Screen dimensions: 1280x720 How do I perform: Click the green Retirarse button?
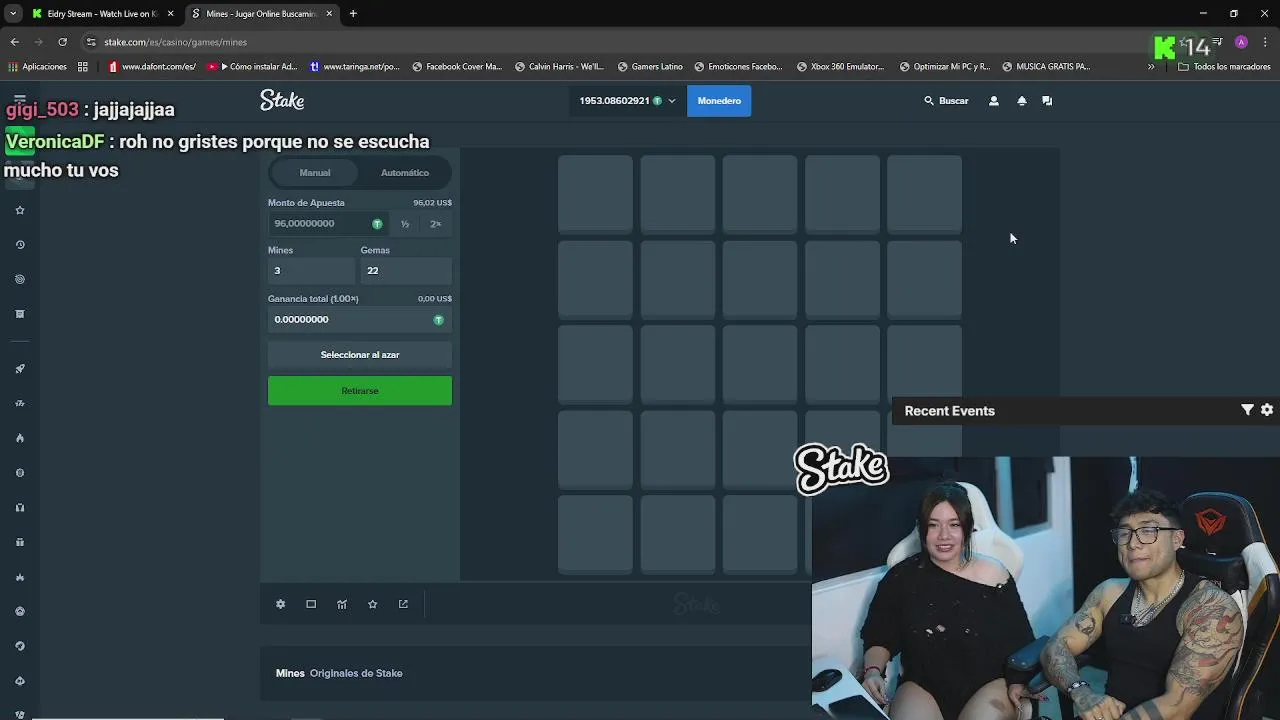pyautogui.click(x=360, y=391)
